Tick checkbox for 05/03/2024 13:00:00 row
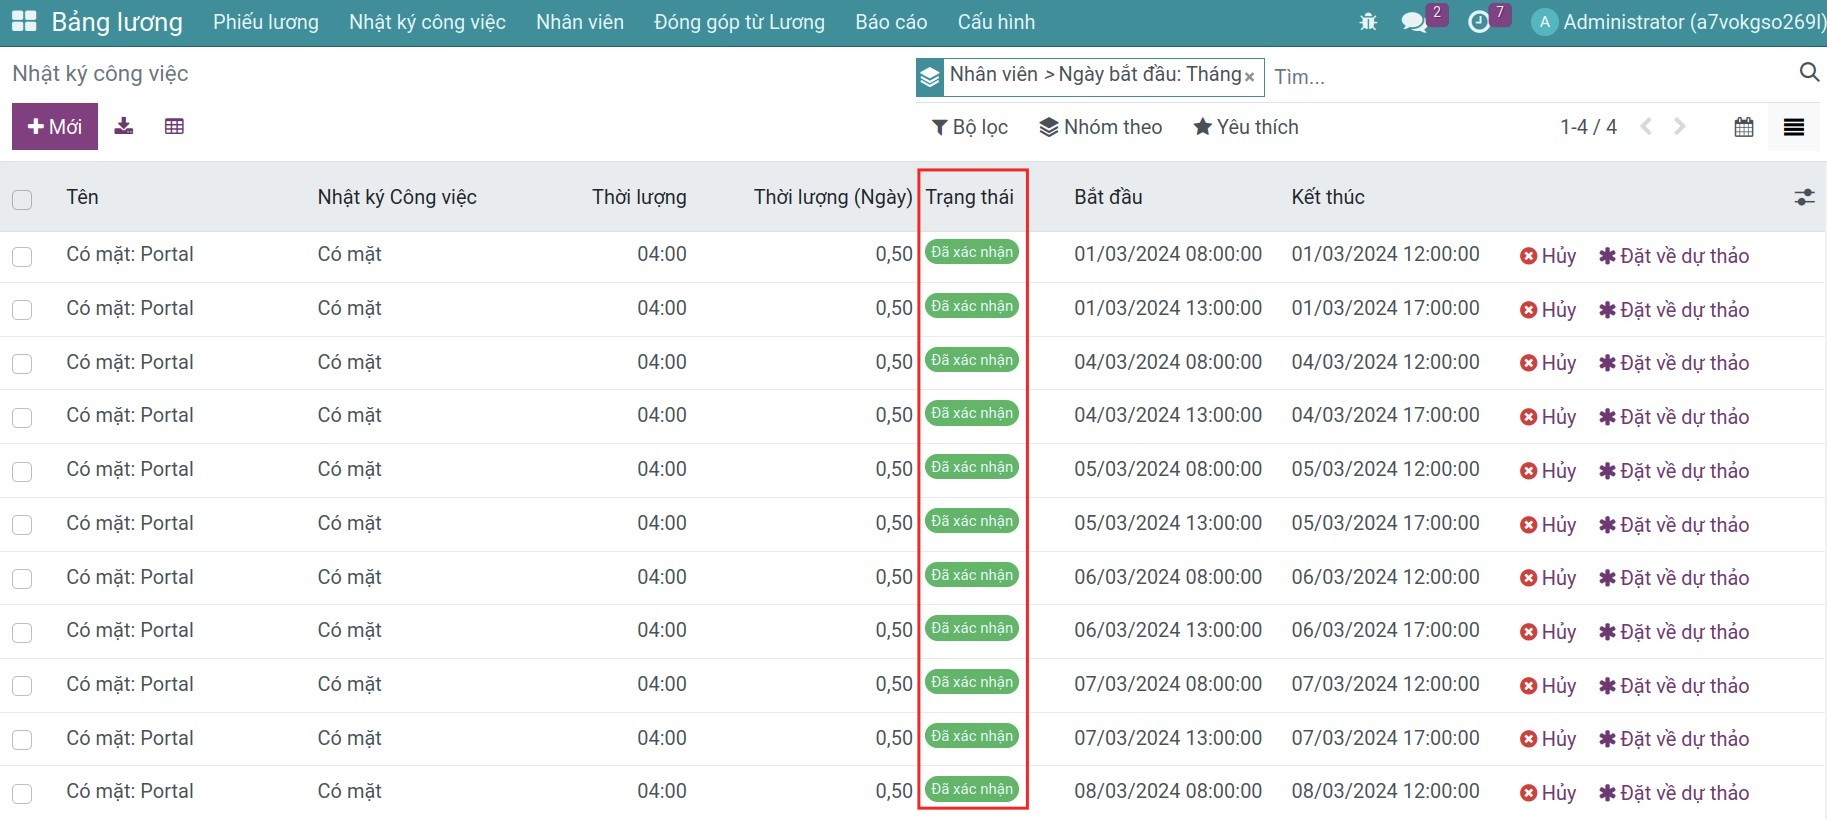This screenshot has width=1827, height=819. coord(22,525)
